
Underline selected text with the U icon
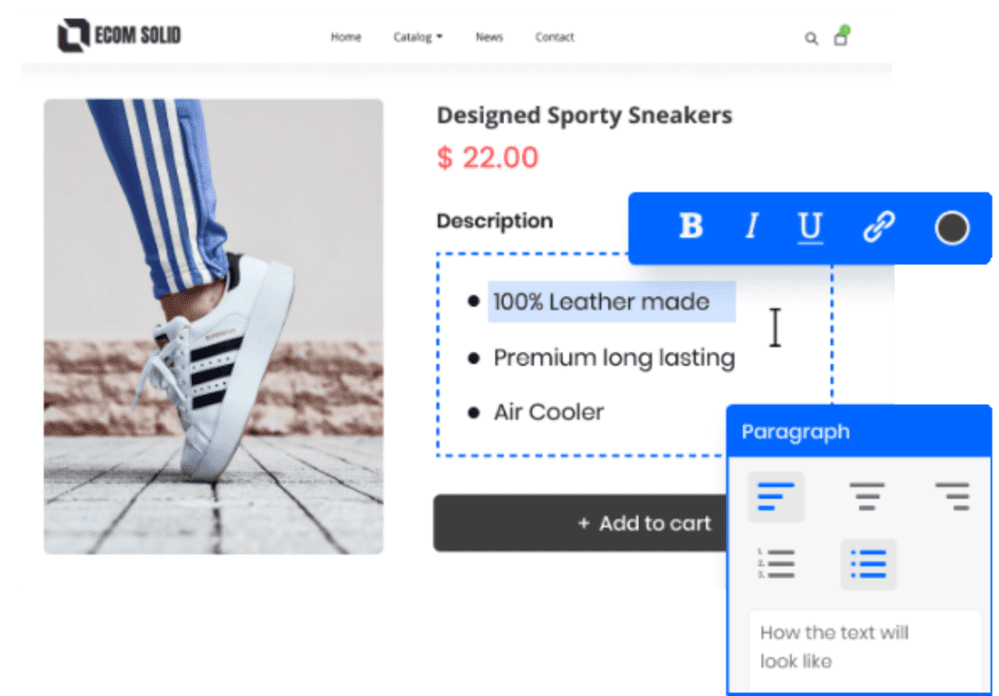(x=810, y=227)
